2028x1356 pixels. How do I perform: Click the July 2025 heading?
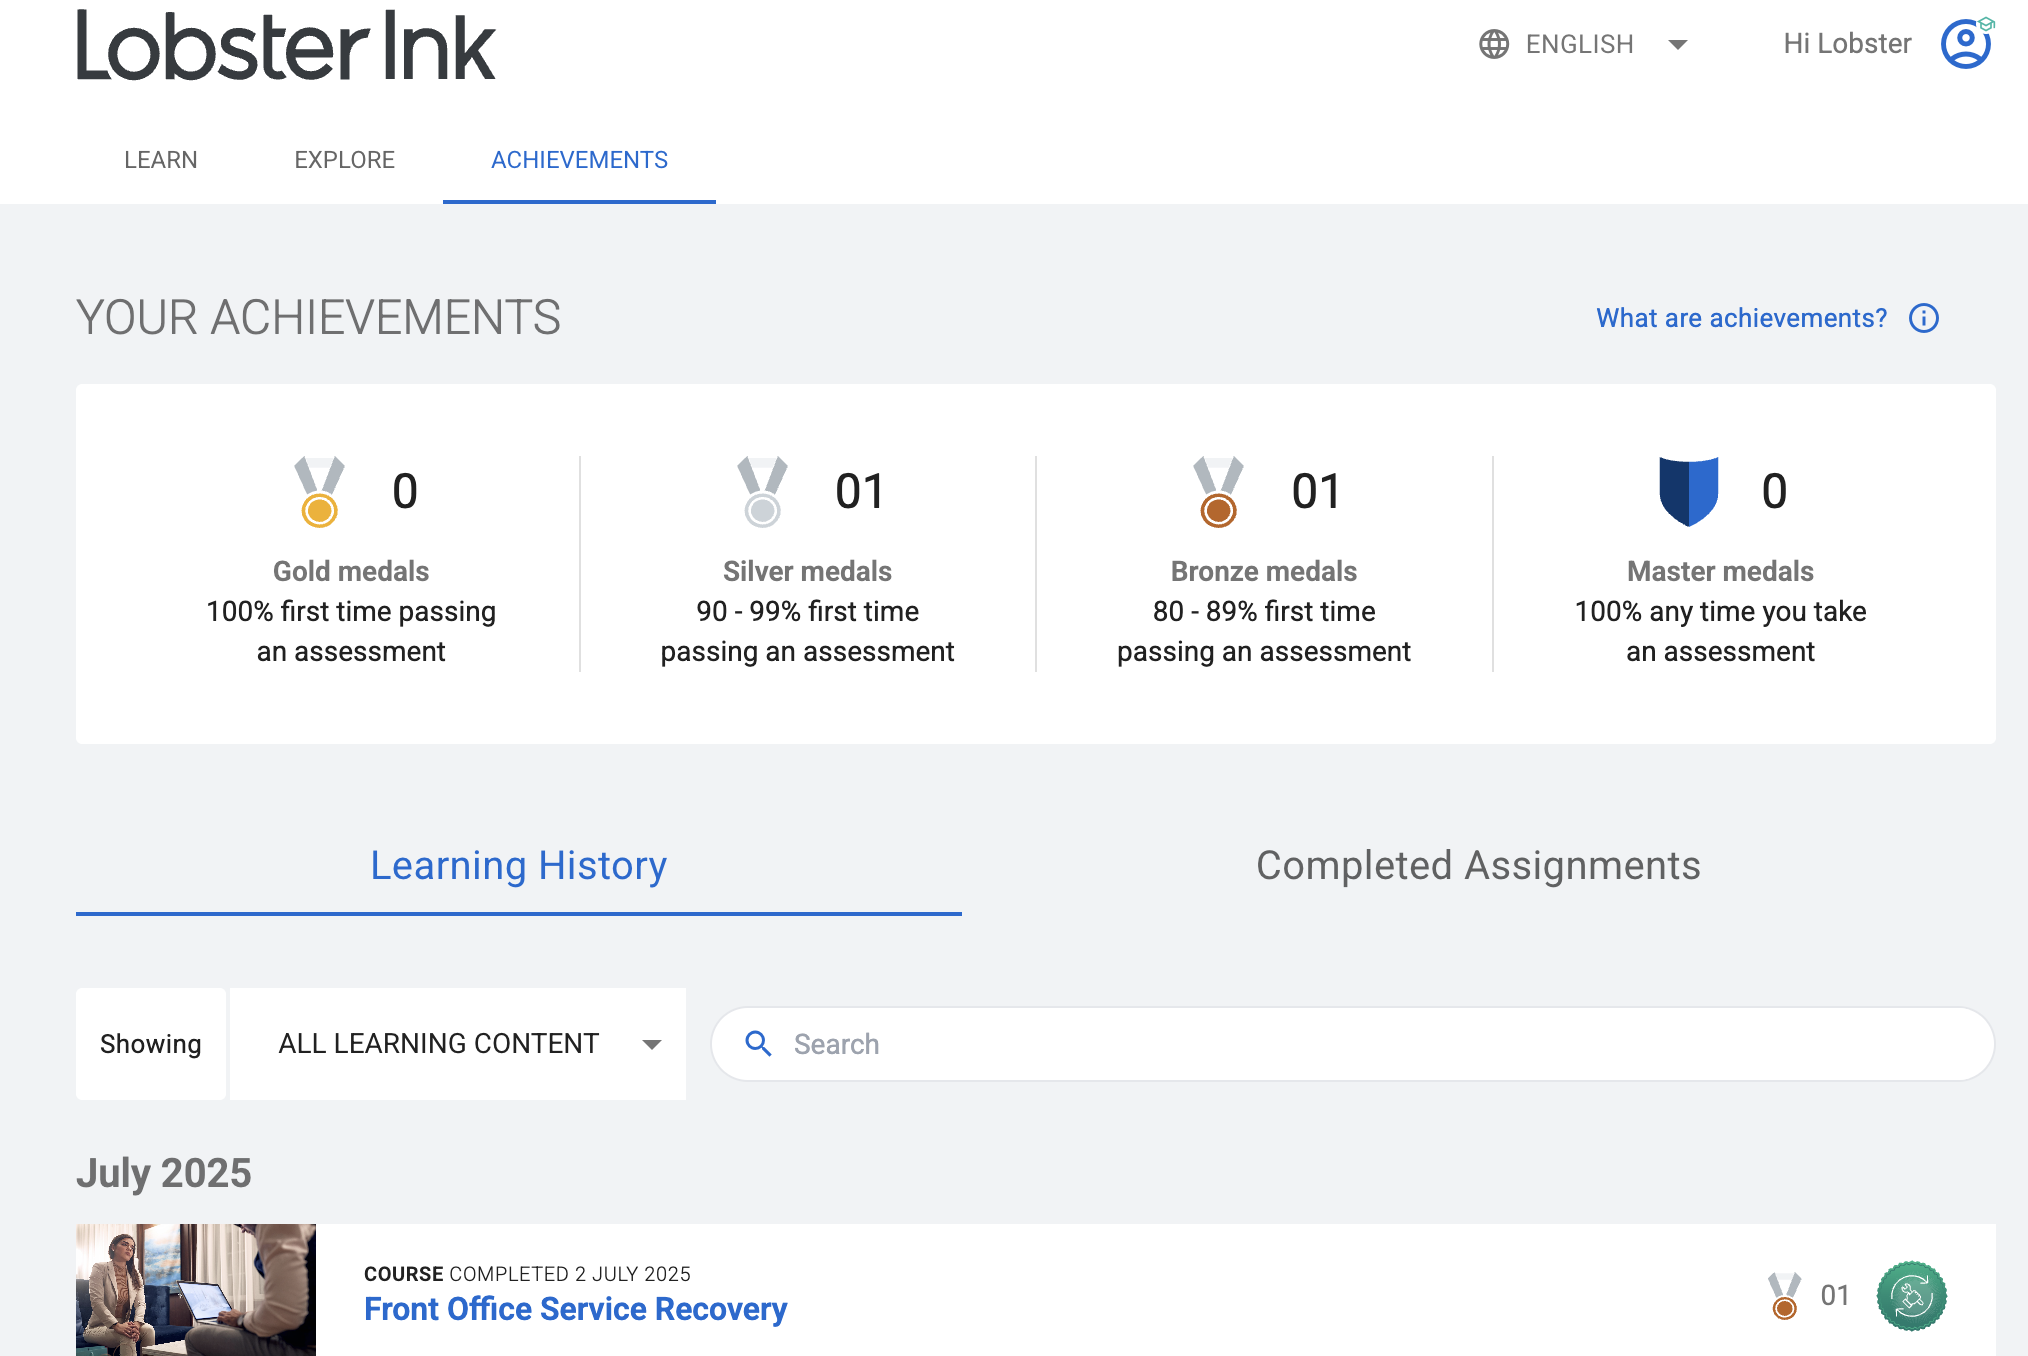pos(164,1173)
